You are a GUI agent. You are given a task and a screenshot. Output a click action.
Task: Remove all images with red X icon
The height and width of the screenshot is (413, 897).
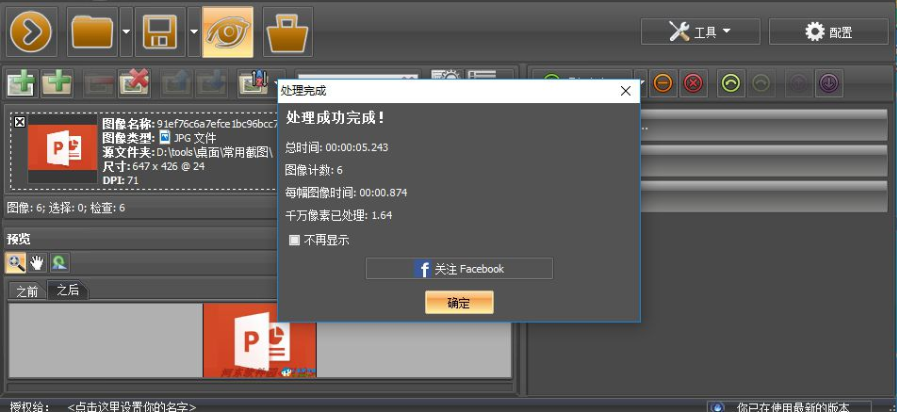134,84
